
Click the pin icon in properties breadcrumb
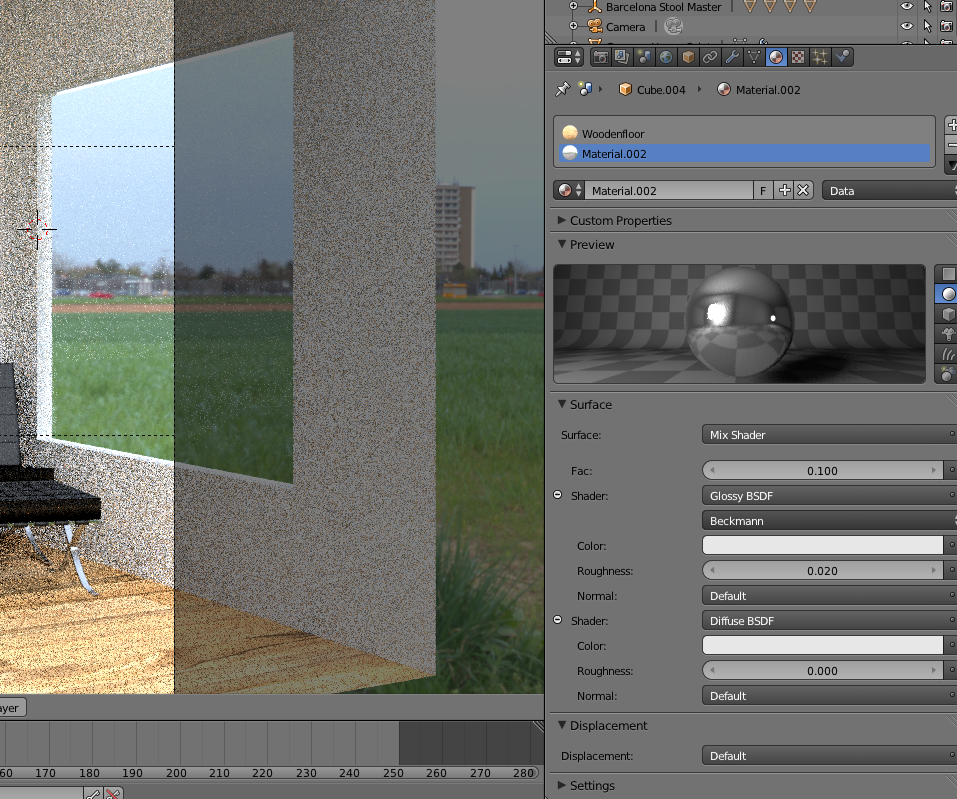tap(563, 90)
